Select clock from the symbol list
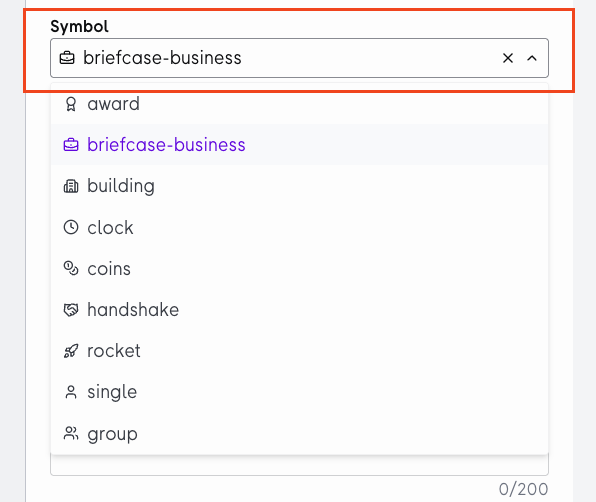 [299, 227]
